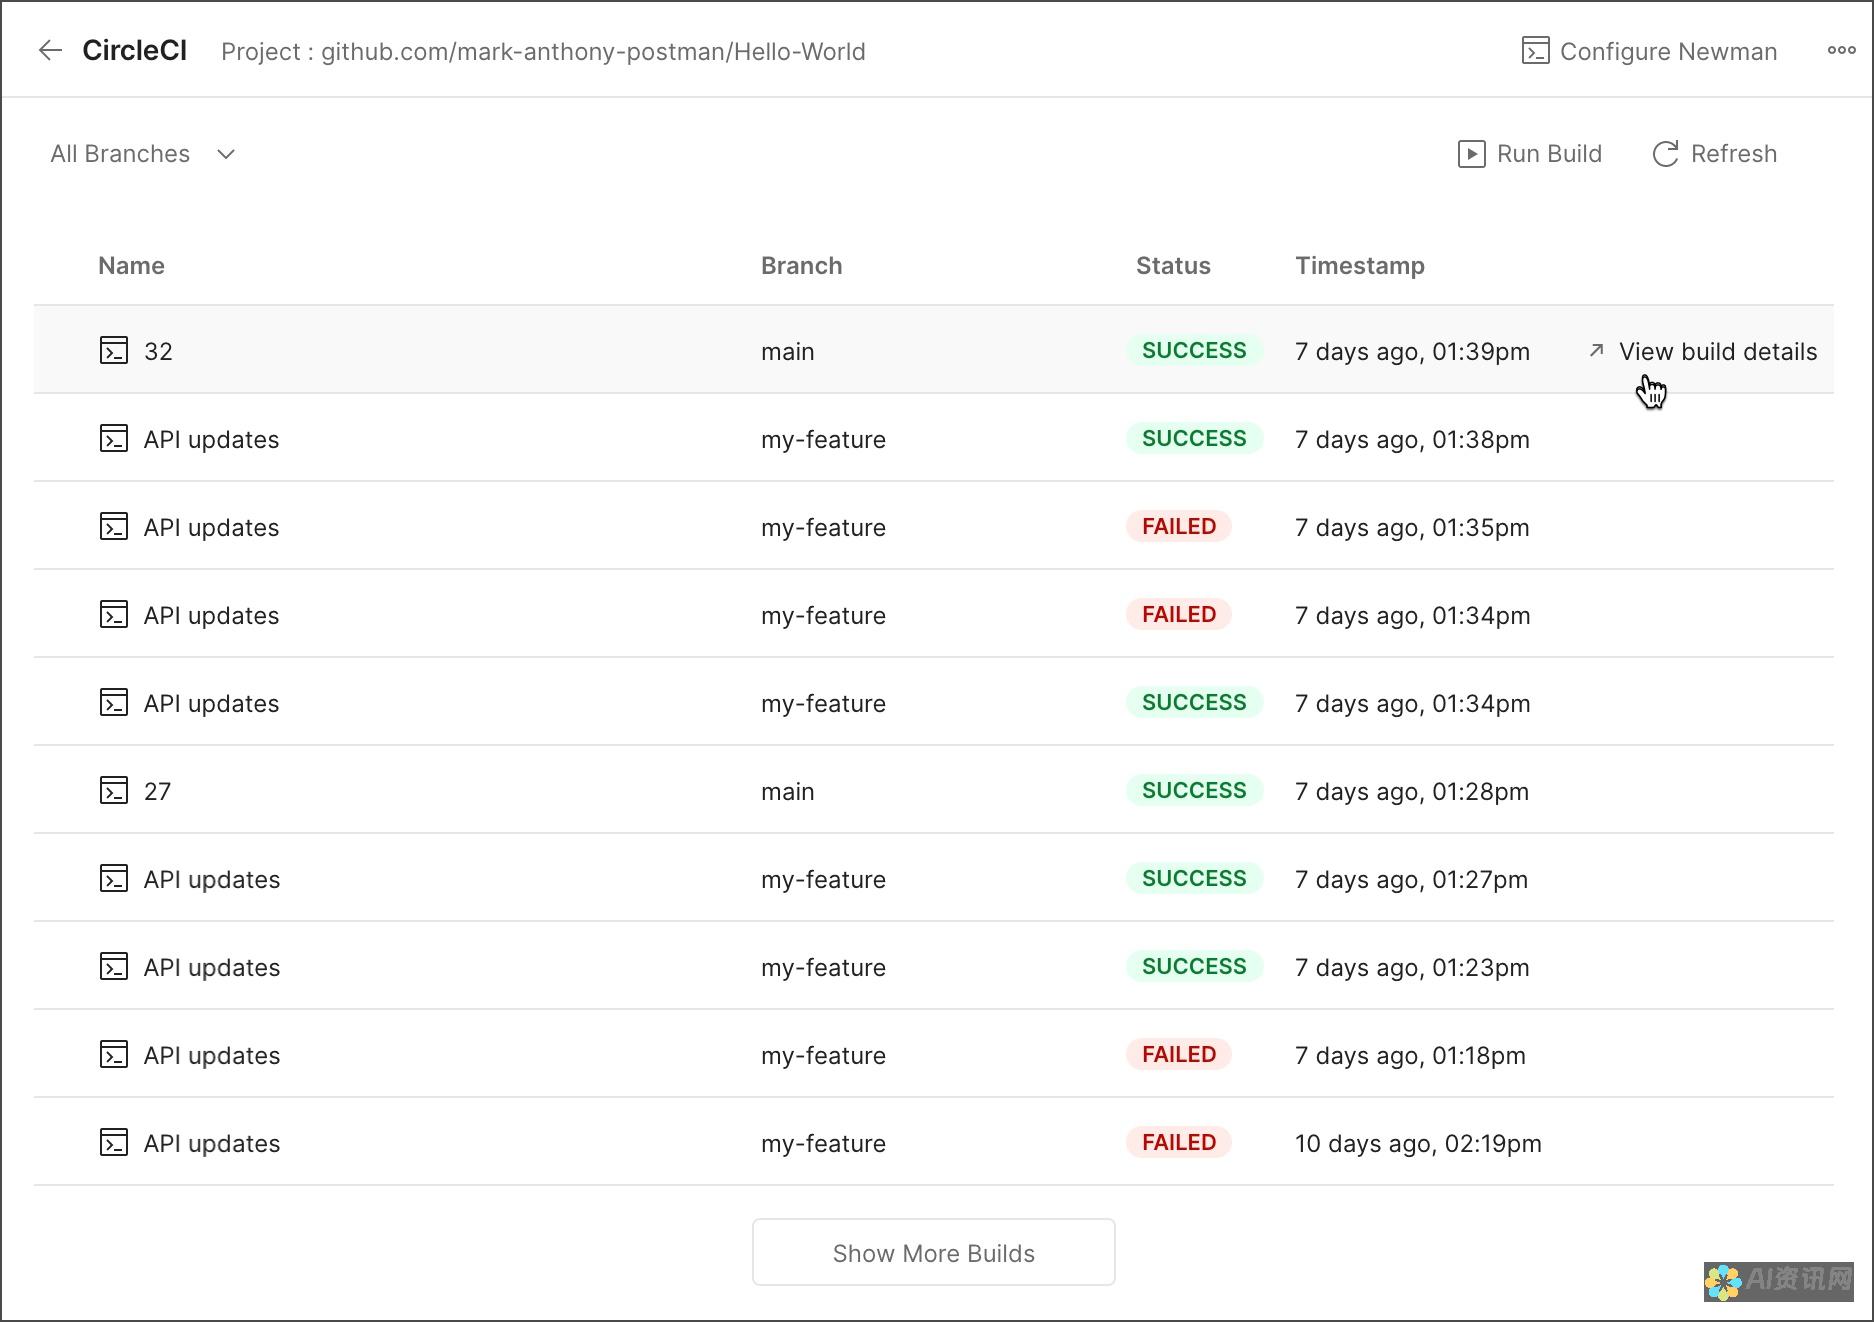Click SUCCESS badge of build 32

1194,350
